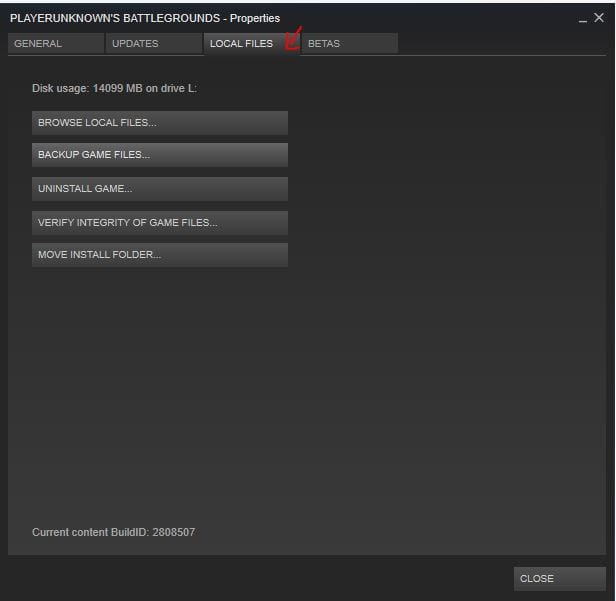Screen dimensions: 616x601
Task: Verify Integrity of Game Files
Action: pos(160,223)
